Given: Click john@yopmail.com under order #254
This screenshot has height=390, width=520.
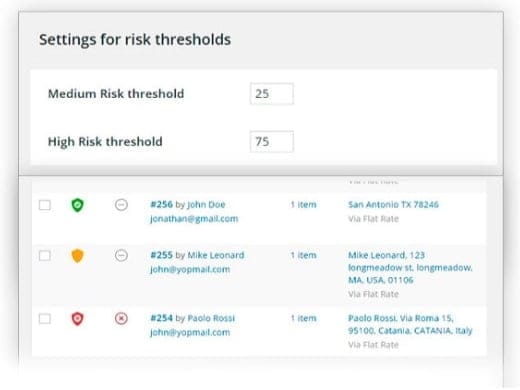Looking at the screenshot, I should [190, 332].
